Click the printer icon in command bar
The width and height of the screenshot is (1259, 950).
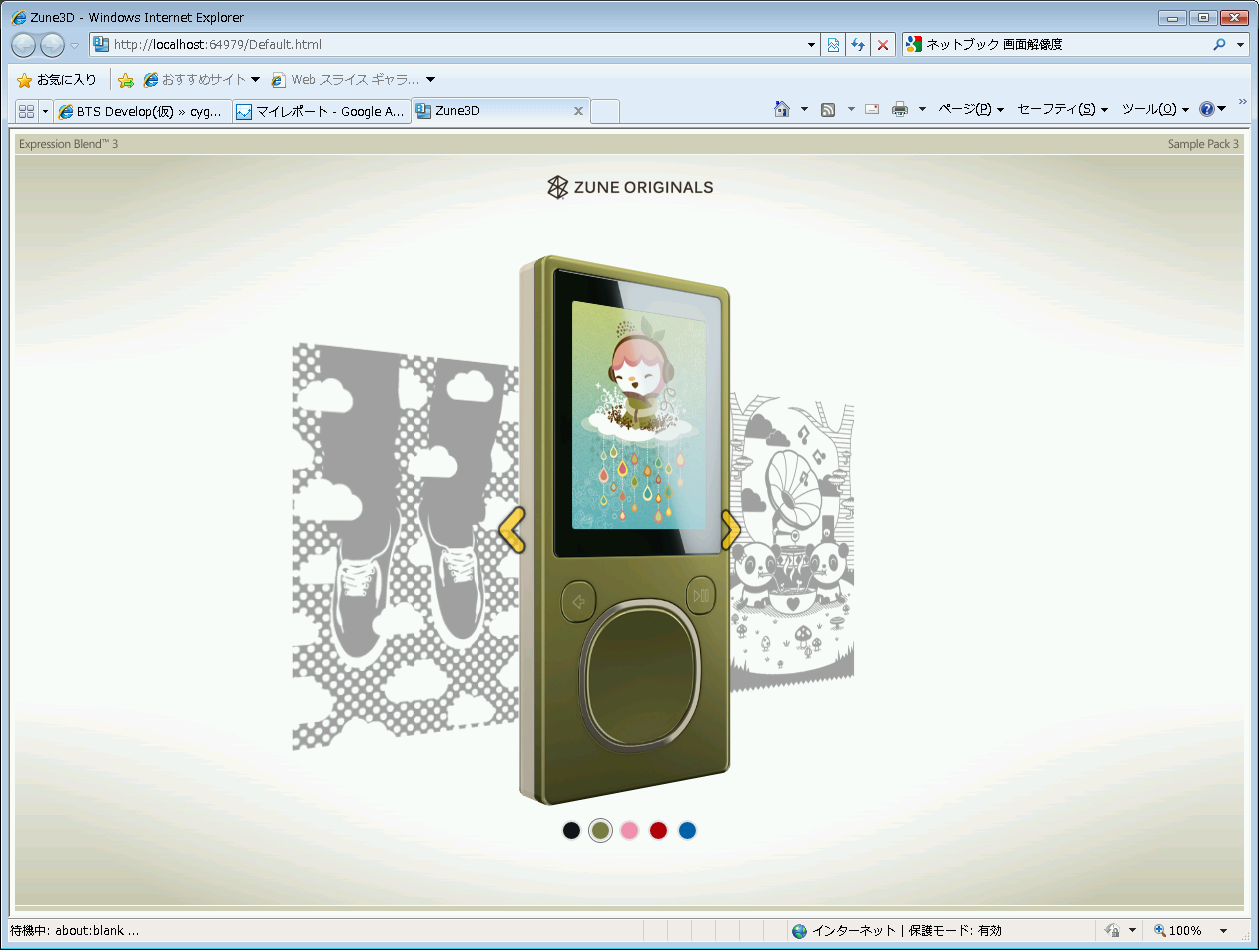coord(900,110)
